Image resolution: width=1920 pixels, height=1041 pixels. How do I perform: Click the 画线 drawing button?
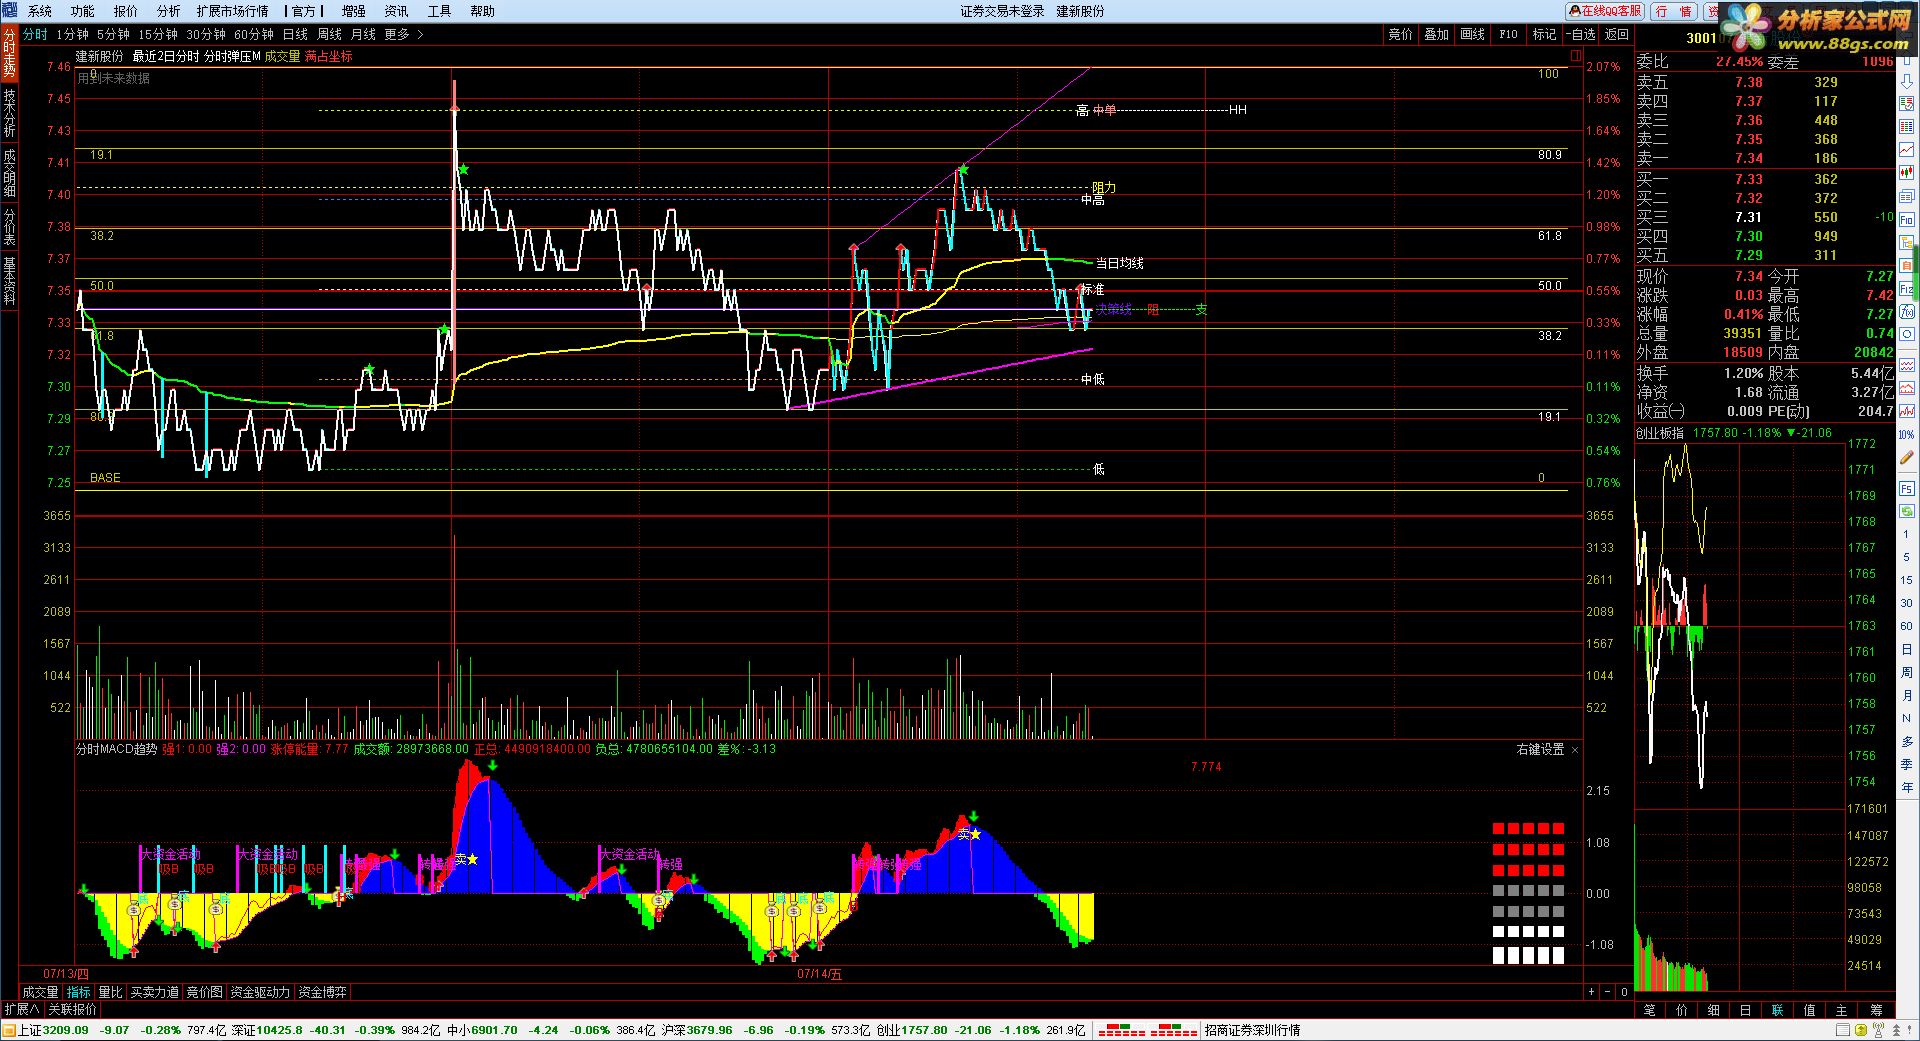pyautogui.click(x=1472, y=34)
